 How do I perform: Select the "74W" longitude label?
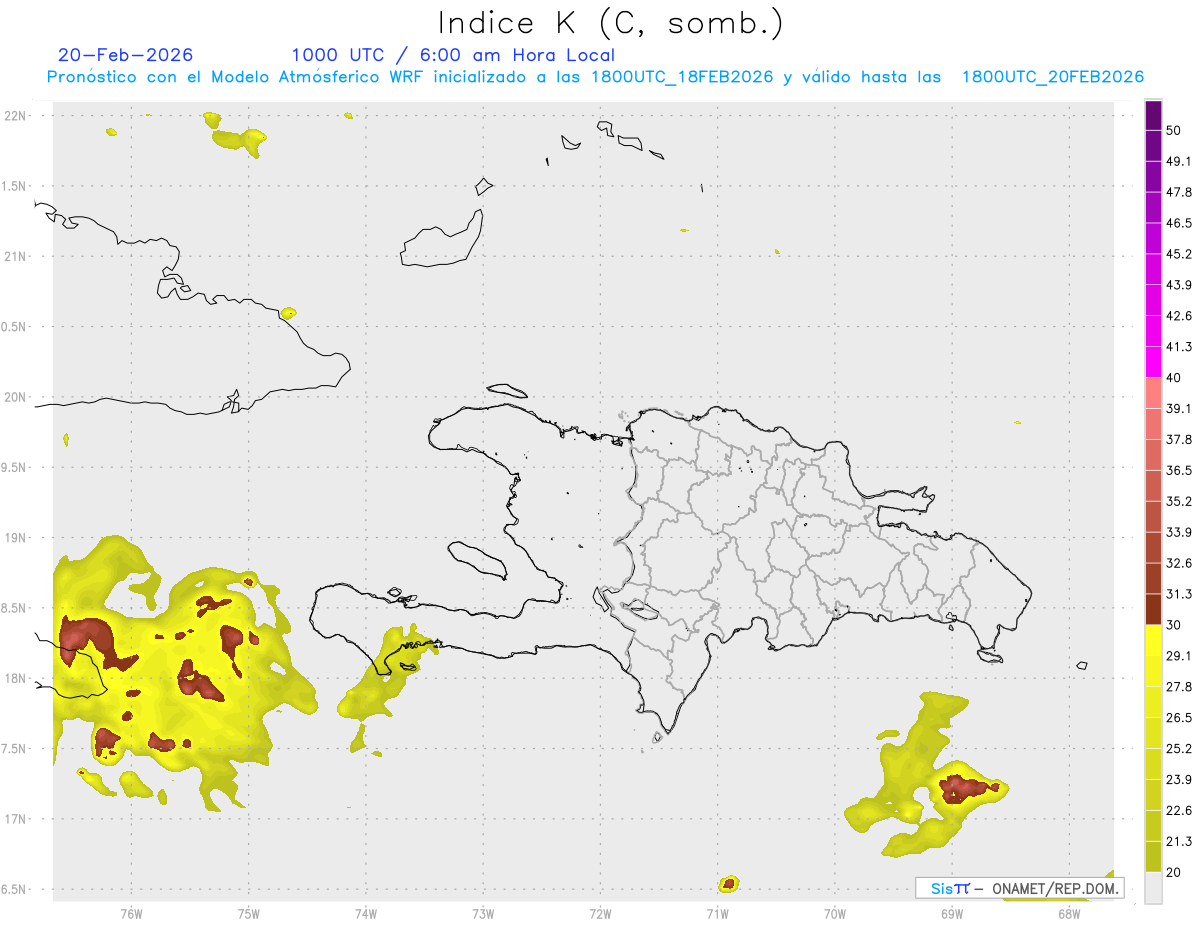(366, 914)
